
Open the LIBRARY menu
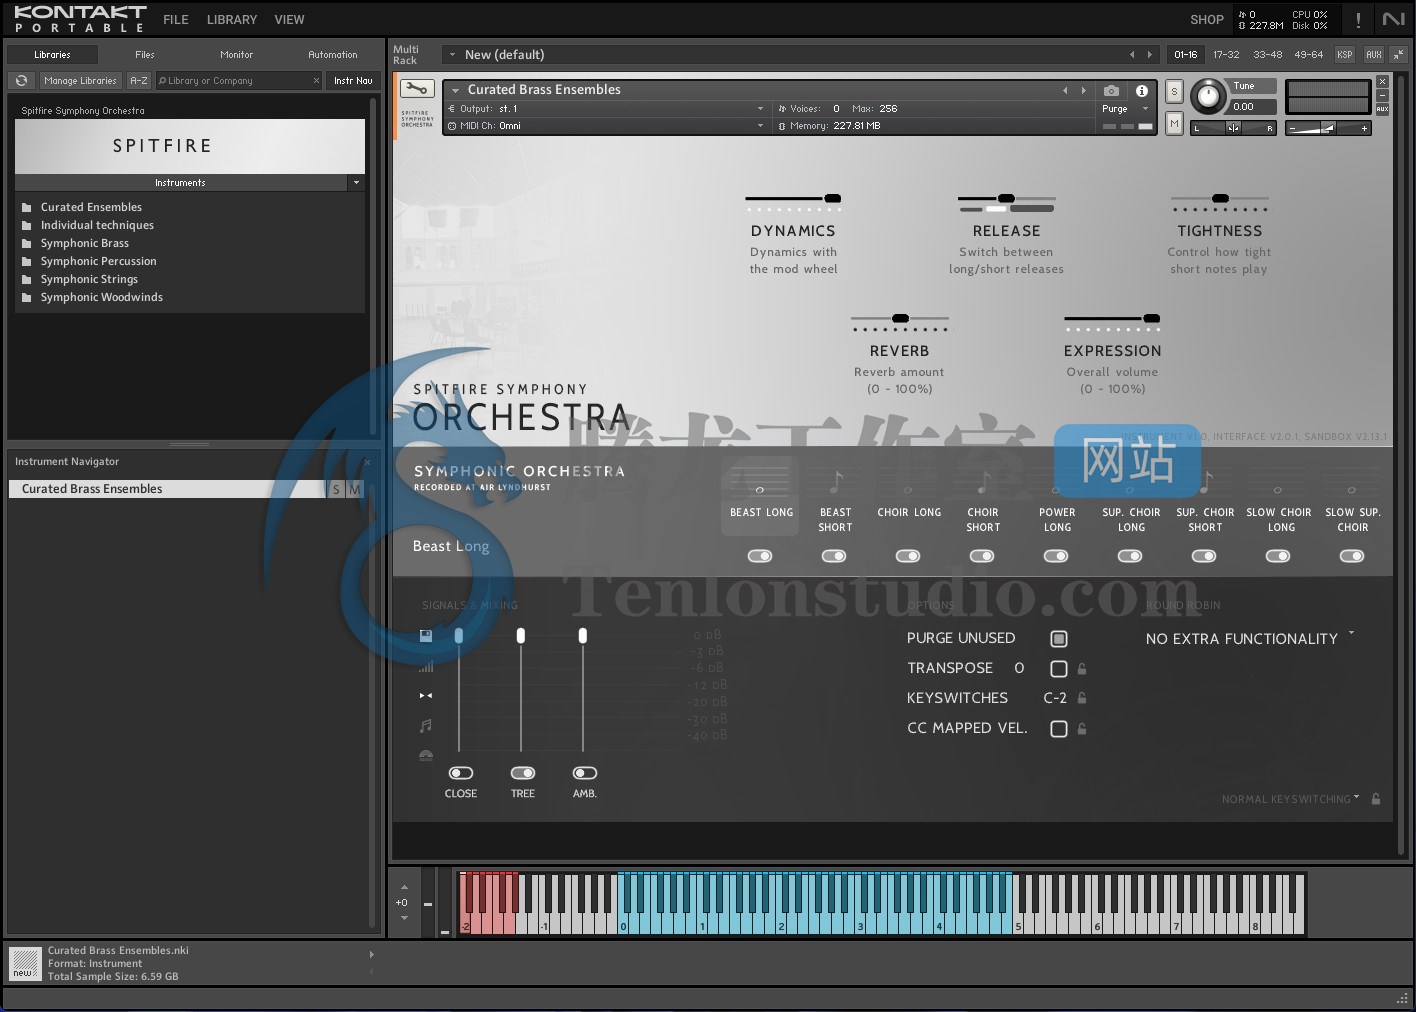pyautogui.click(x=232, y=19)
